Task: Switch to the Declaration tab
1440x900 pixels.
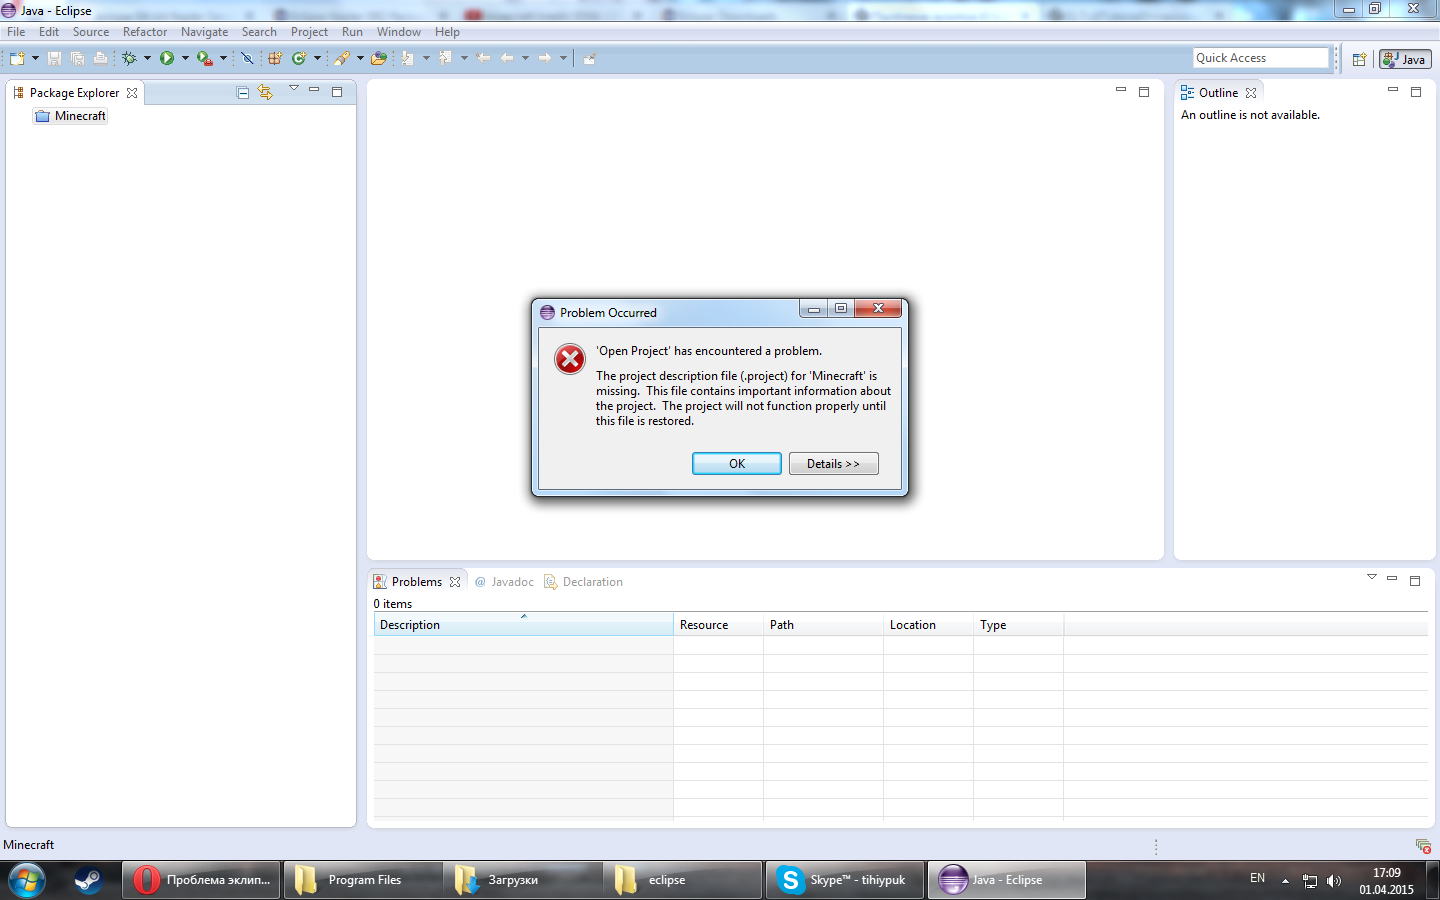Action: (583, 582)
